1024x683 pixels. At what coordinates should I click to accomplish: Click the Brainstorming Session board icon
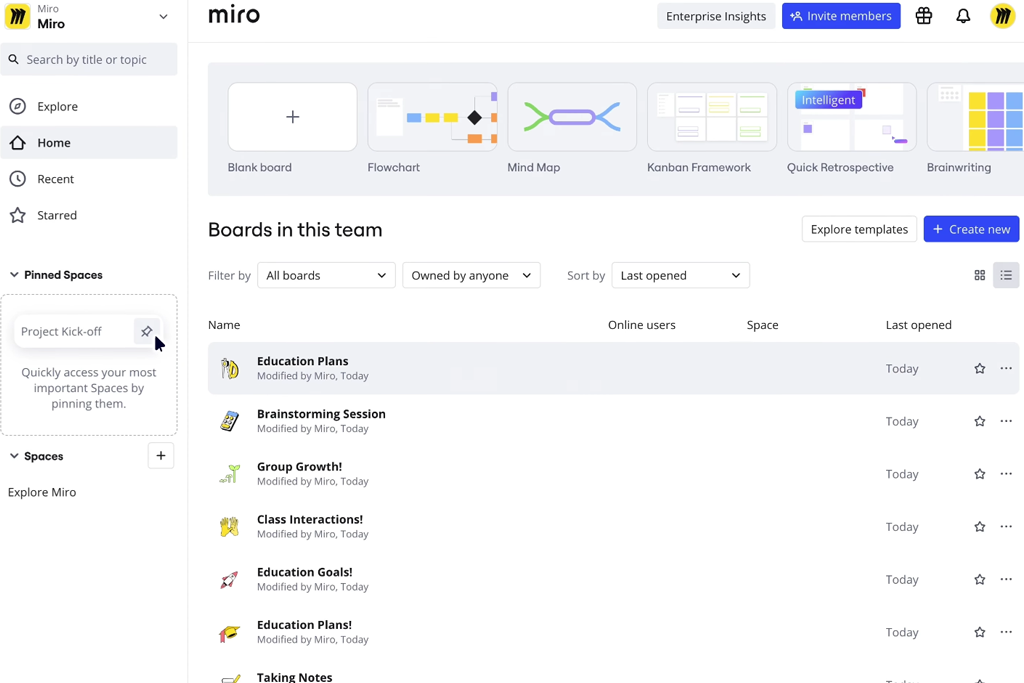click(x=229, y=421)
